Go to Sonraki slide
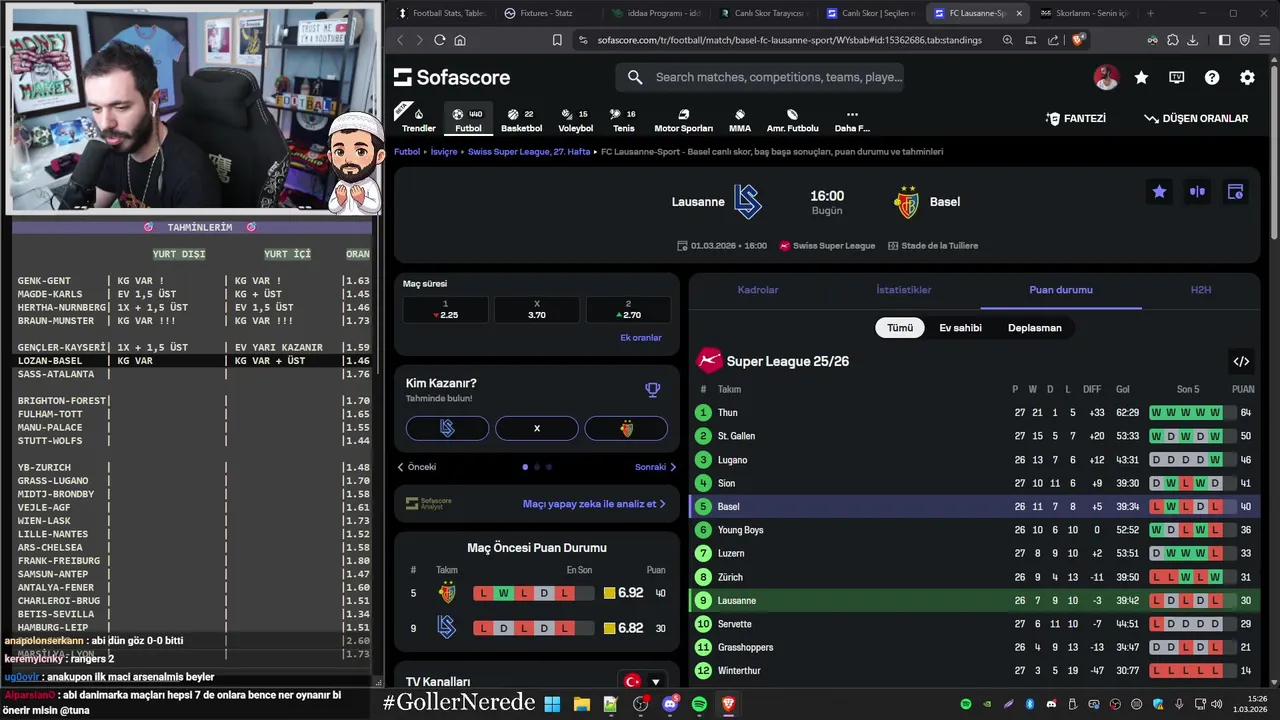Viewport: 1280px width, 720px height. (656, 467)
